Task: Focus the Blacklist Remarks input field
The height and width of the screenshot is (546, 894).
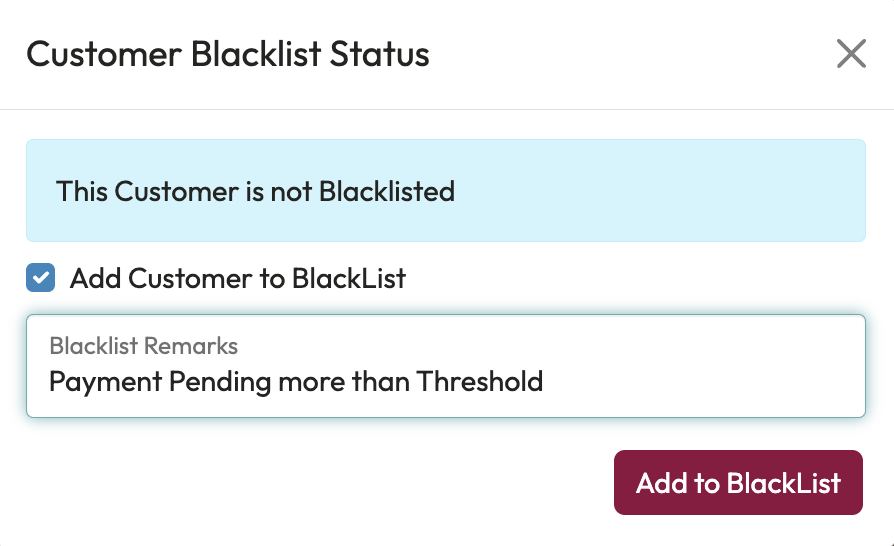Action: [x=445, y=367]
